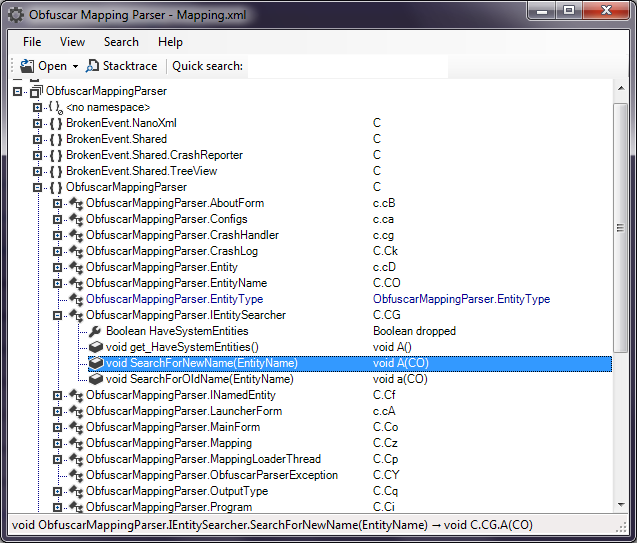Click the namespace braces icon beside BrokenEvent.NanoXml

coord(56,123)
